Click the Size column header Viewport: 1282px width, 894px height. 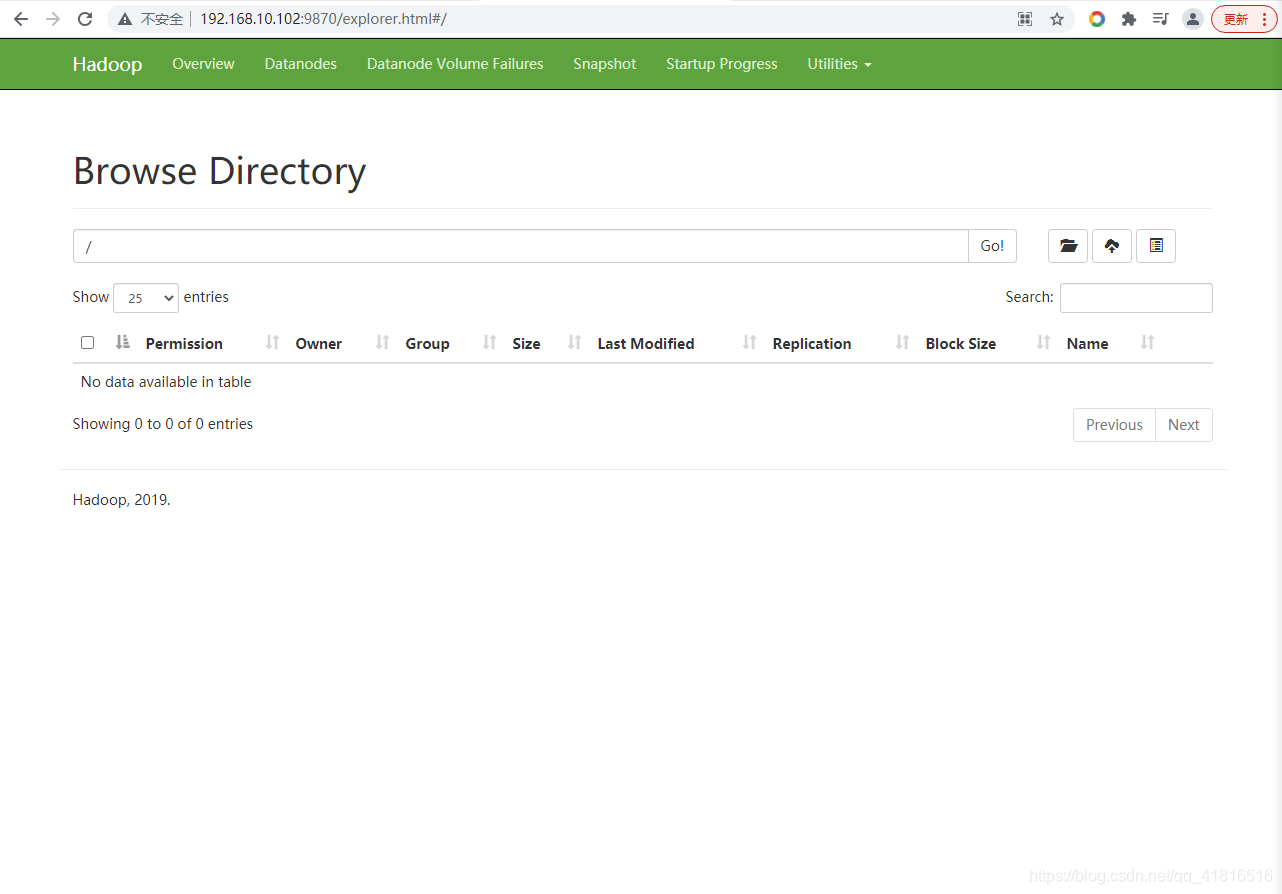pos(526,344)
